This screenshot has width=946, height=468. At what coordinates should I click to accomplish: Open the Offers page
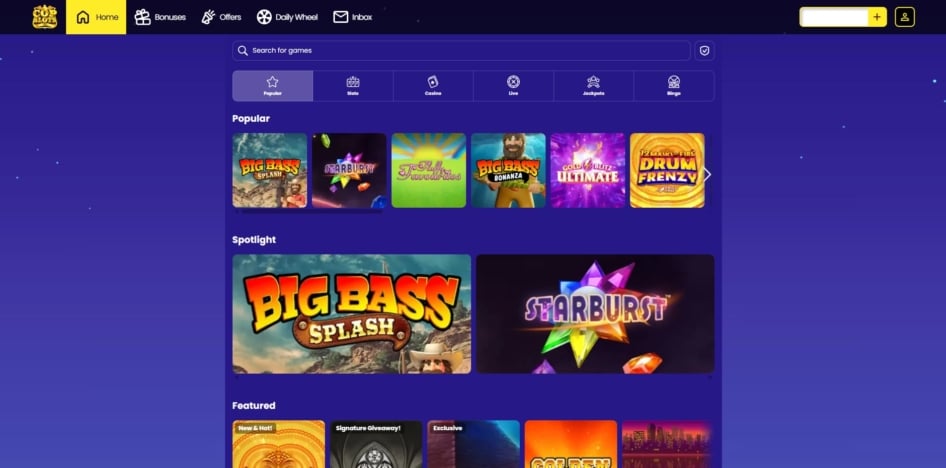(x=221, y=17)
